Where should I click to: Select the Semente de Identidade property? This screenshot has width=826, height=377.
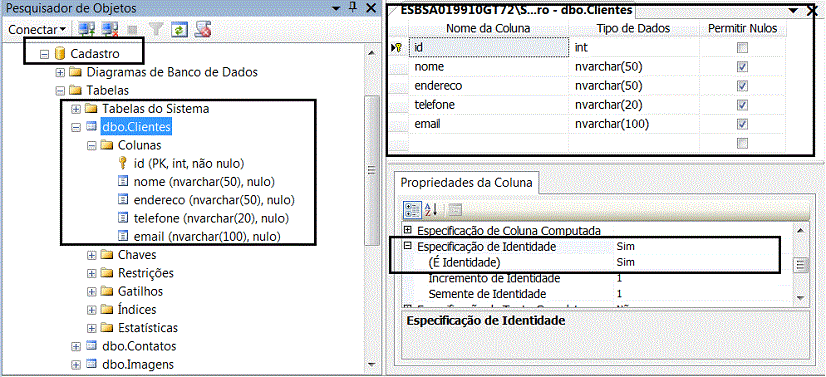pyautogui.click(x=598, y=294)
